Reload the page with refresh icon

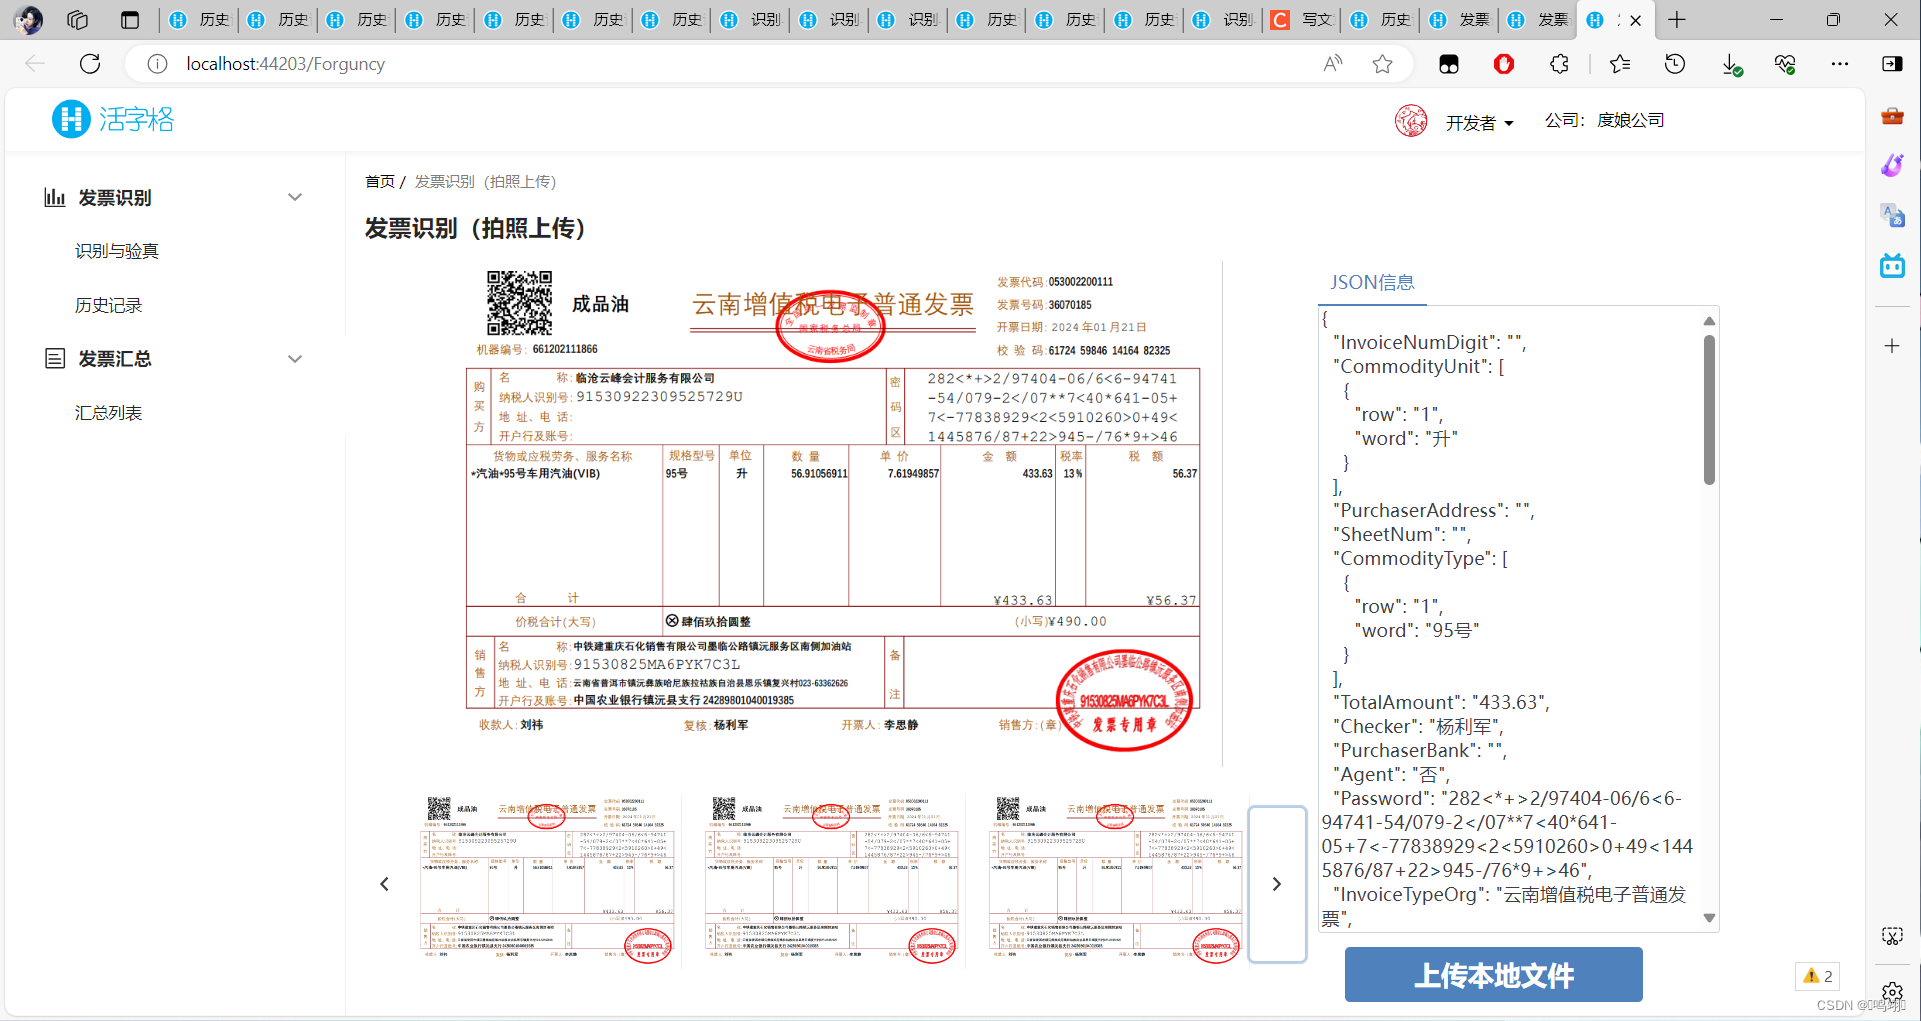[90, 64]
